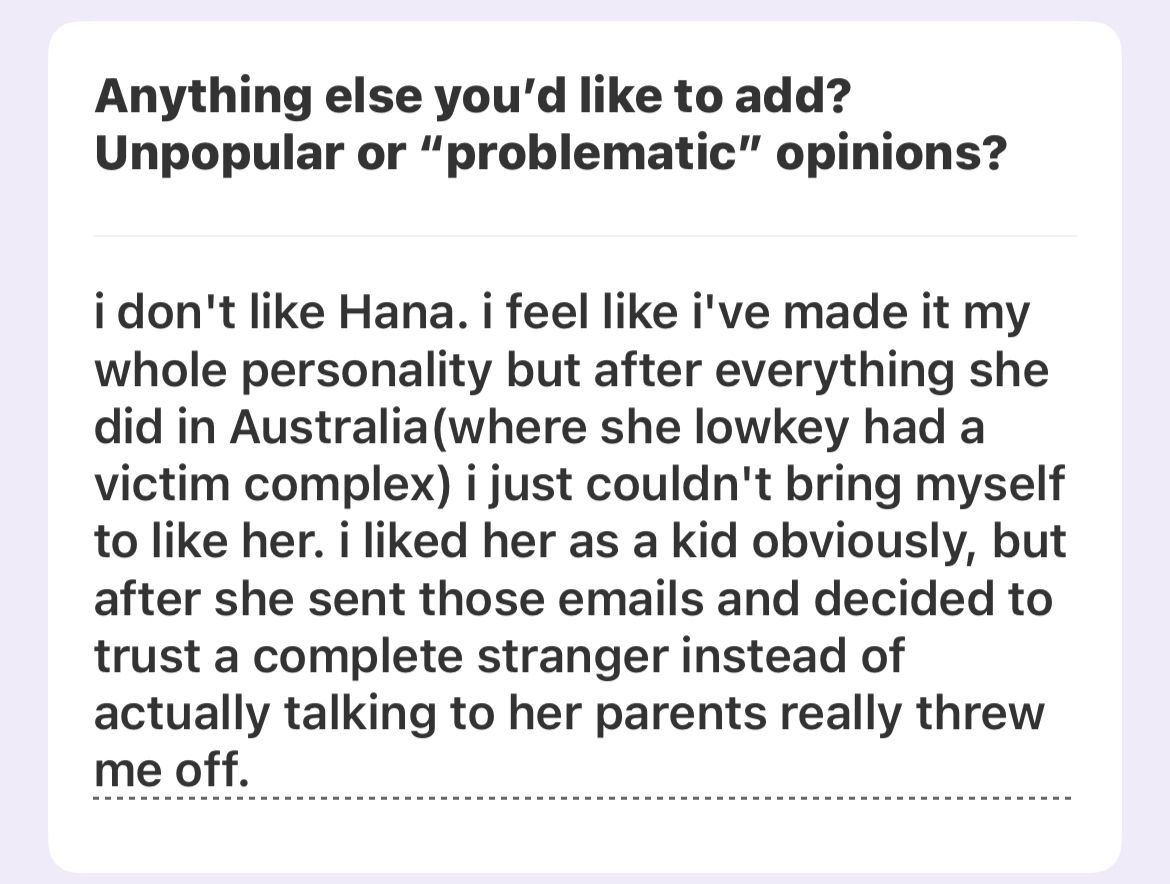Click the "Anything else you'd like to add?" heading

(472, 97)
